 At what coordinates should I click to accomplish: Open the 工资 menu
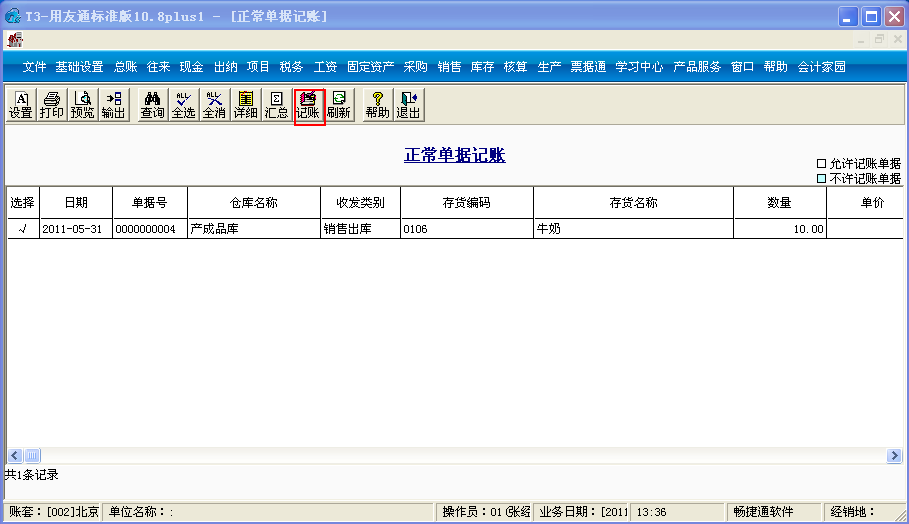pyautogui.click(x=325, y=67)
